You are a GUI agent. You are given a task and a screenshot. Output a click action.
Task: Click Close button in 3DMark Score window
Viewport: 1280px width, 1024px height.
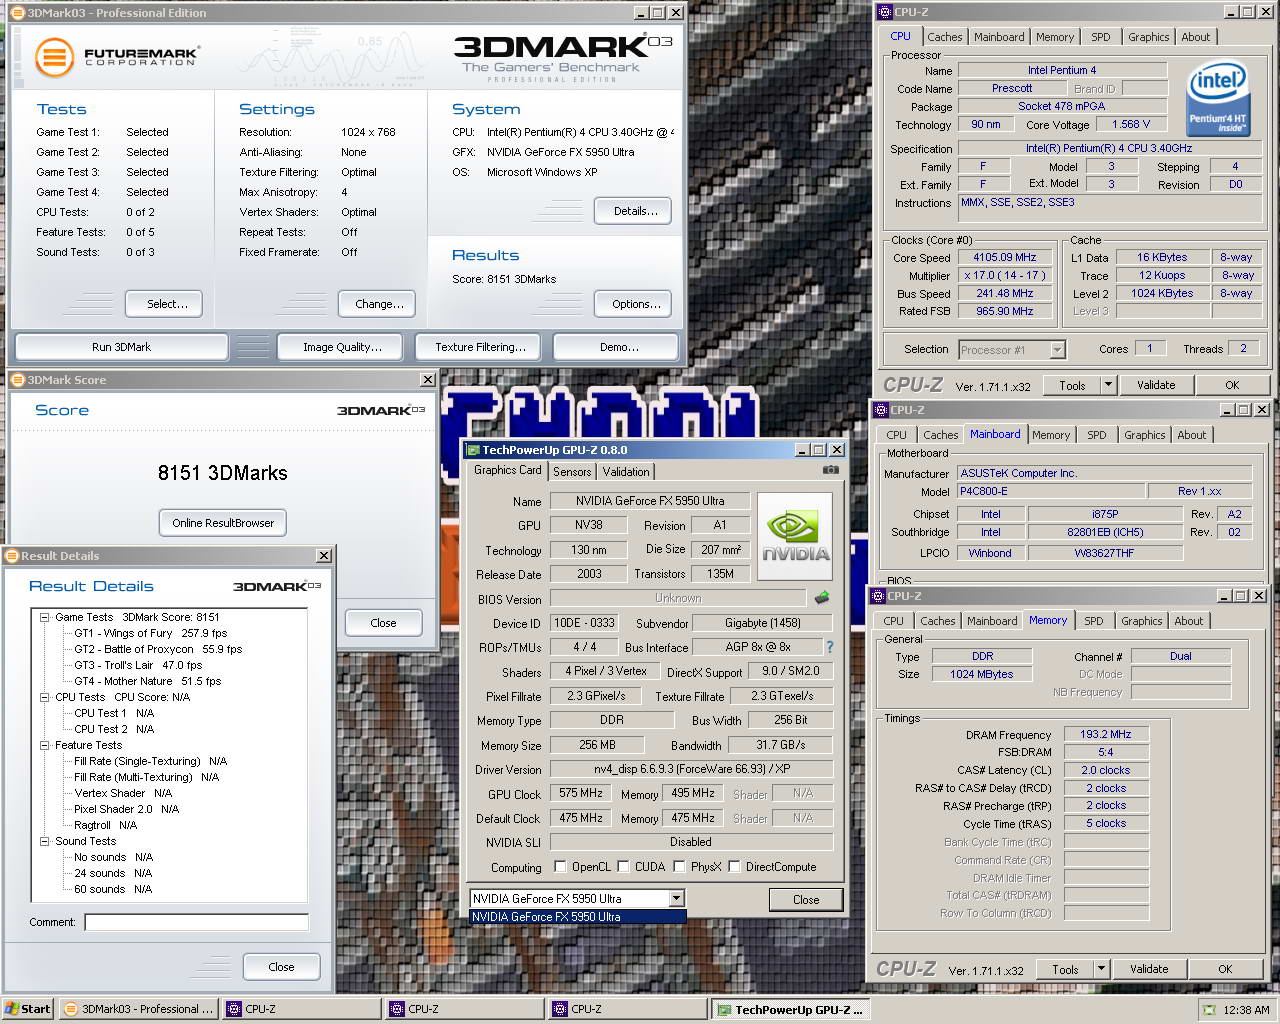(383, 623)
